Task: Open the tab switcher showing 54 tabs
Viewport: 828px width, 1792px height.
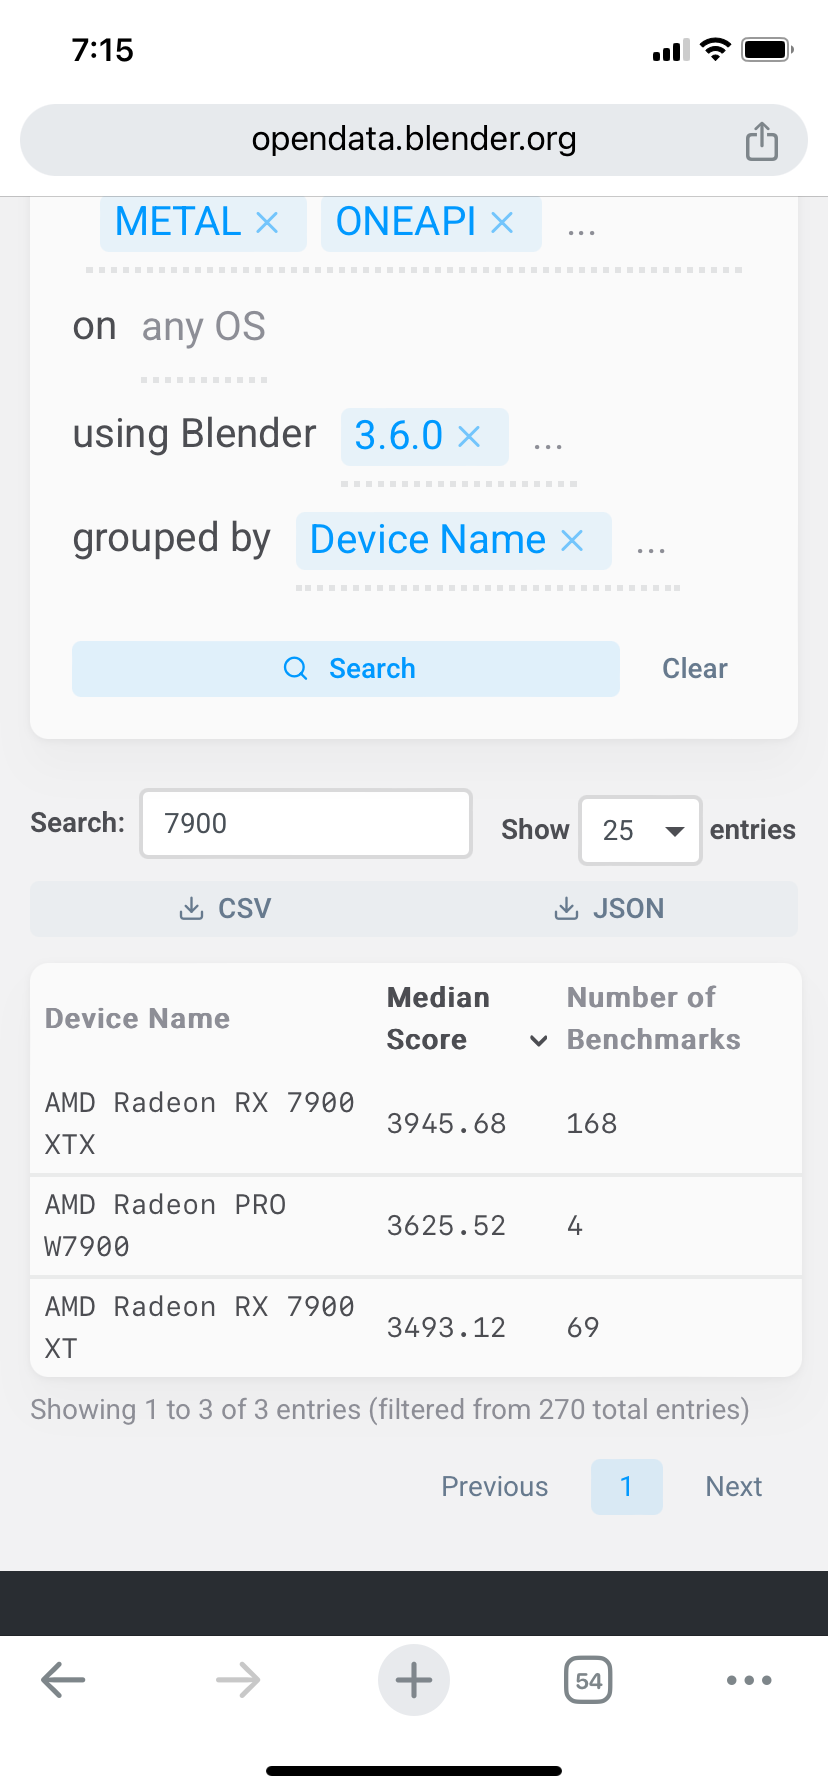Action: pyautogui.click(x=589, y=1680)
